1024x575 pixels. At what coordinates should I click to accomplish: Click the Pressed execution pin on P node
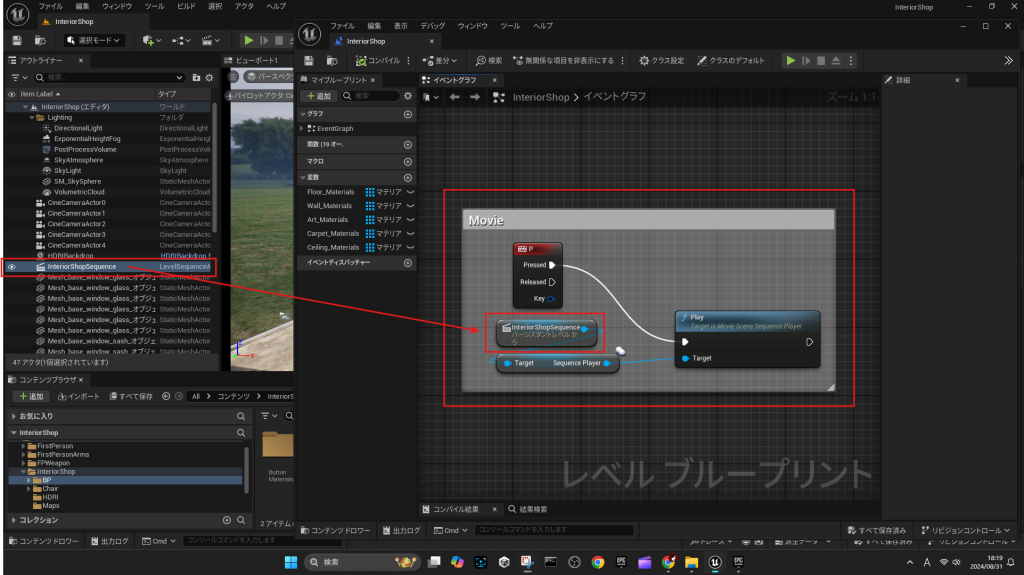tap(551, 266)
